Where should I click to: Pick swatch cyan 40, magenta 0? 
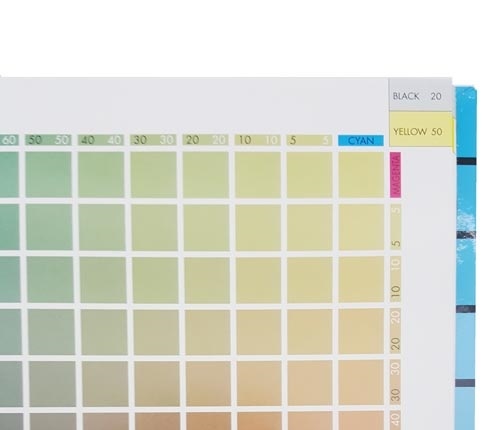click(x=101, y=175)
